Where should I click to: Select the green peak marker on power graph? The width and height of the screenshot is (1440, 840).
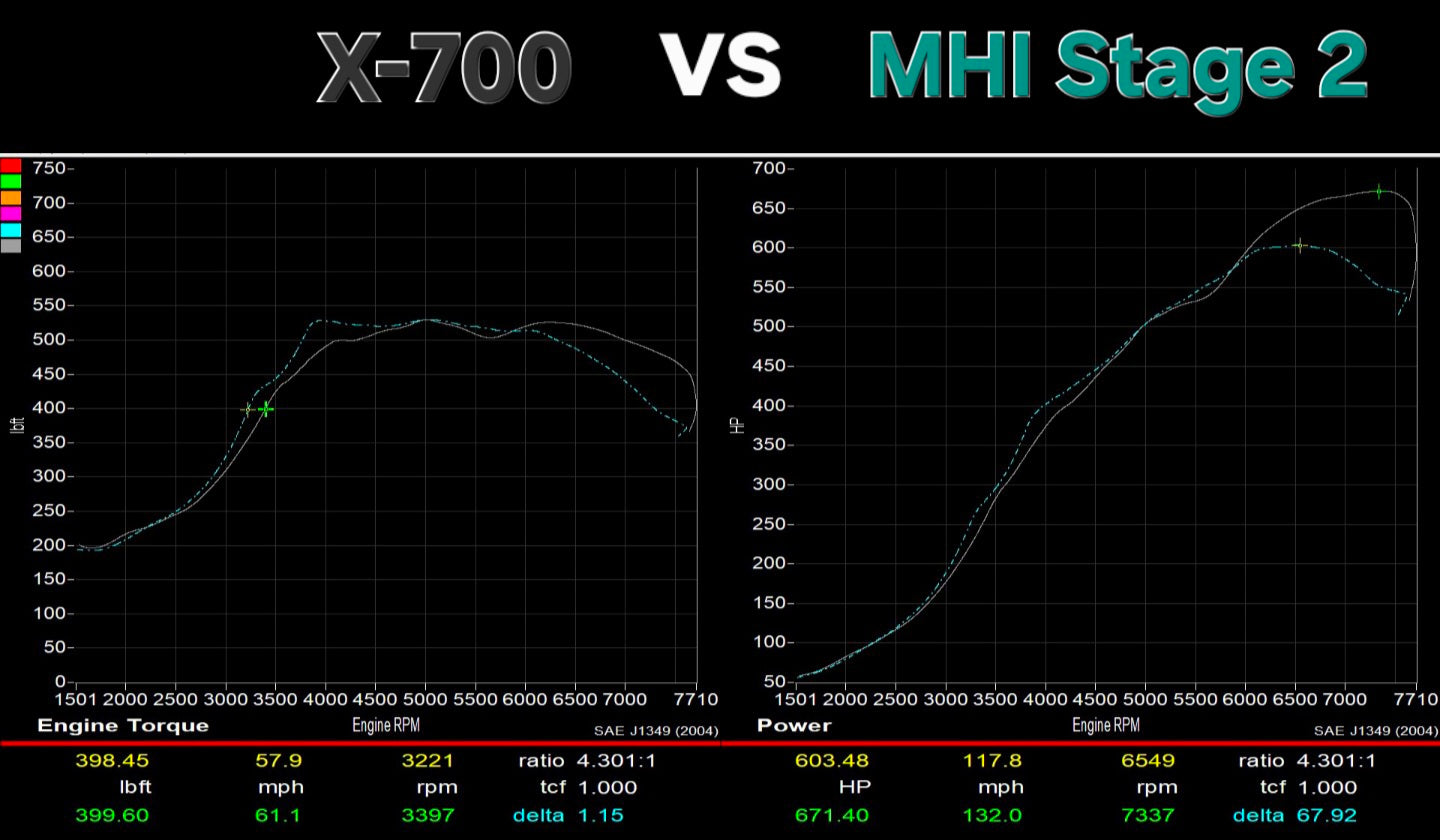(x=1379, y=191)
